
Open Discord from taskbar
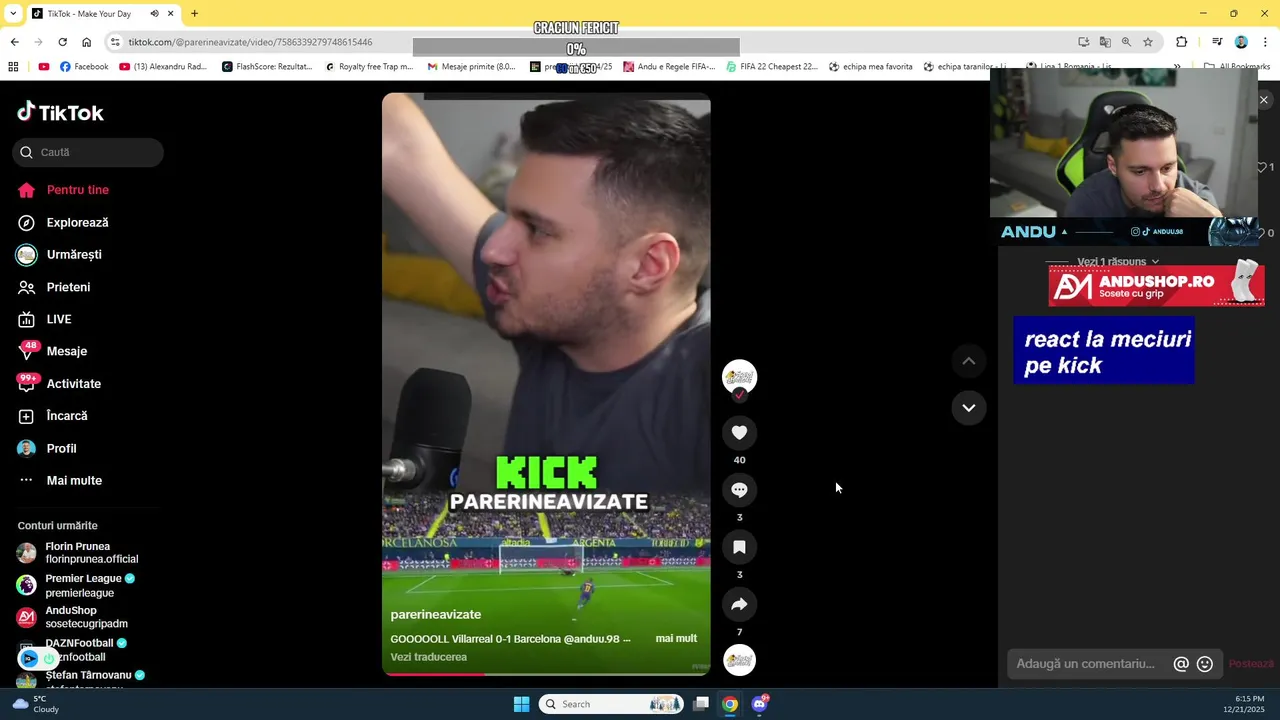[759, 704]
